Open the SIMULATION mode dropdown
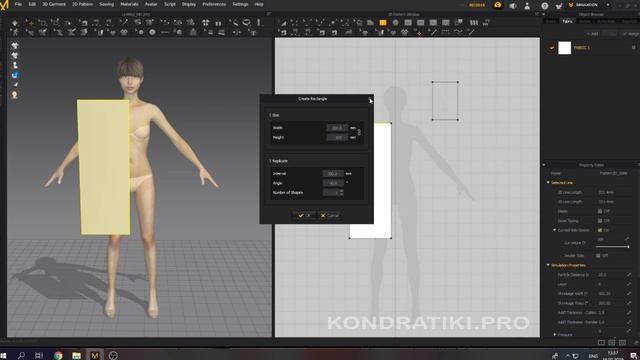The image size is (640, 360). pos(608,5)
